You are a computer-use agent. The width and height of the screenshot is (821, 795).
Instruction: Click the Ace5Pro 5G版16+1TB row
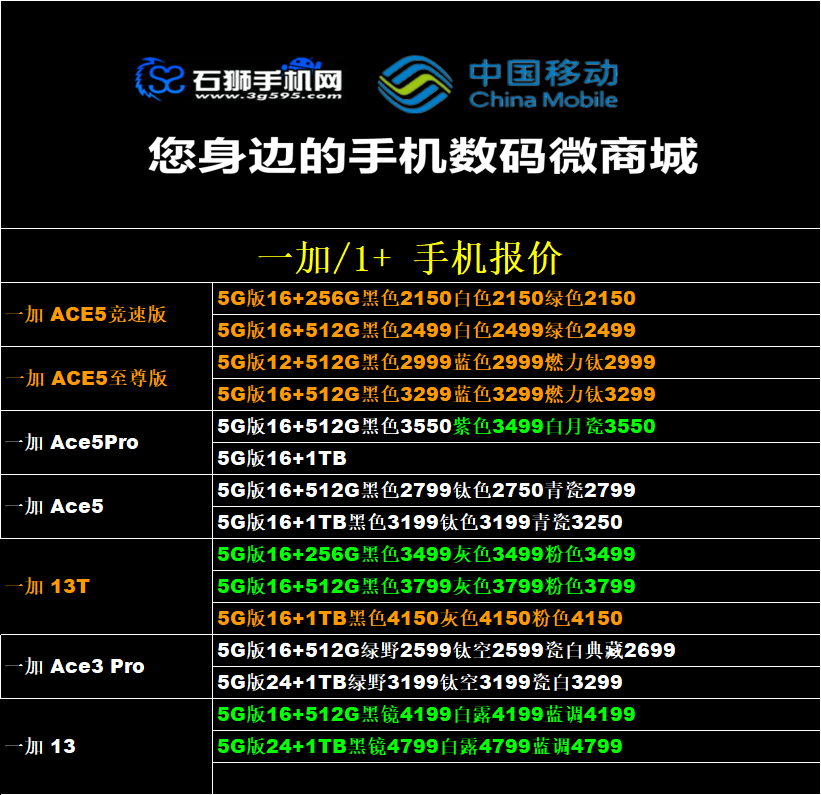tap(516, 458)
